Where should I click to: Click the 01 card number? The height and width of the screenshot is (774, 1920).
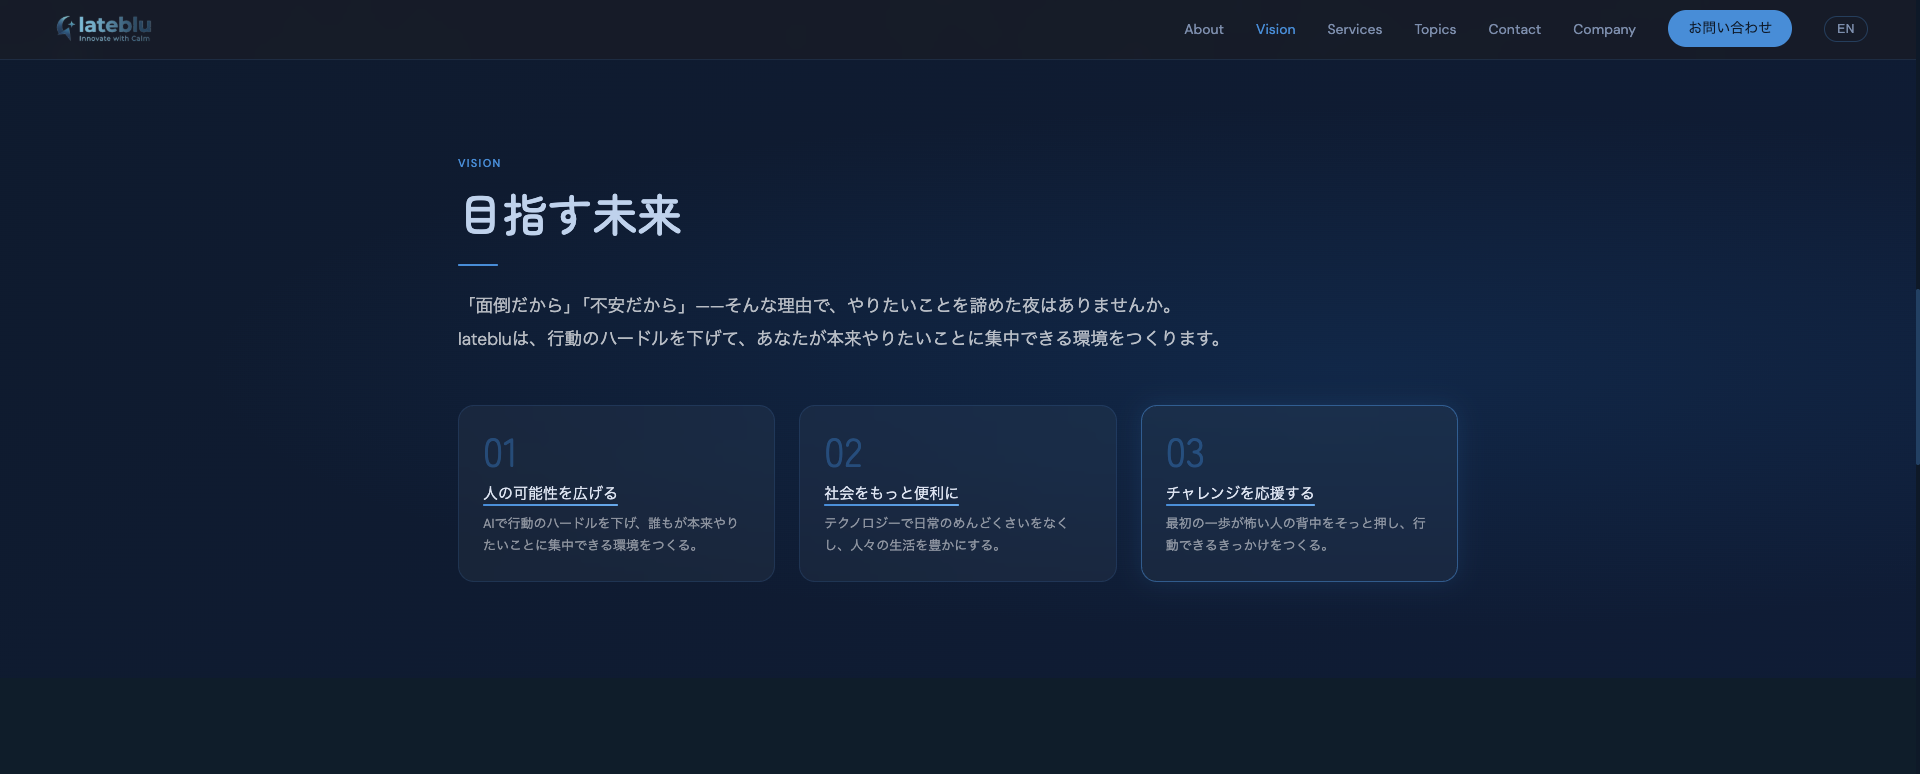(500, 454)
